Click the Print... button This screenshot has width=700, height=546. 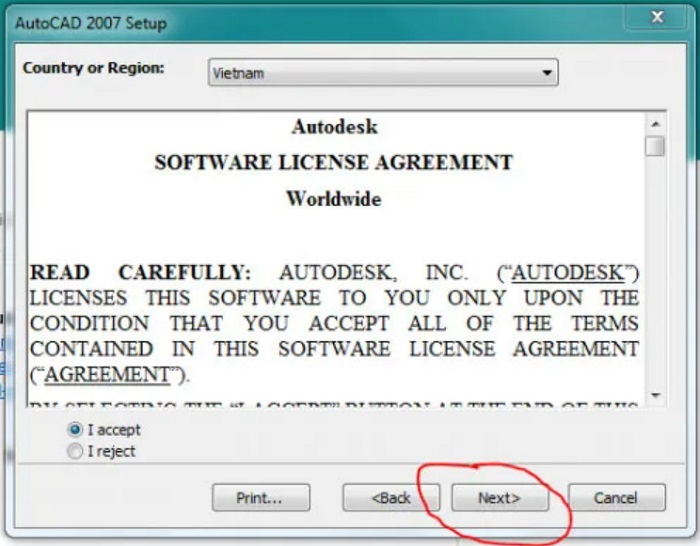[261, 498]
